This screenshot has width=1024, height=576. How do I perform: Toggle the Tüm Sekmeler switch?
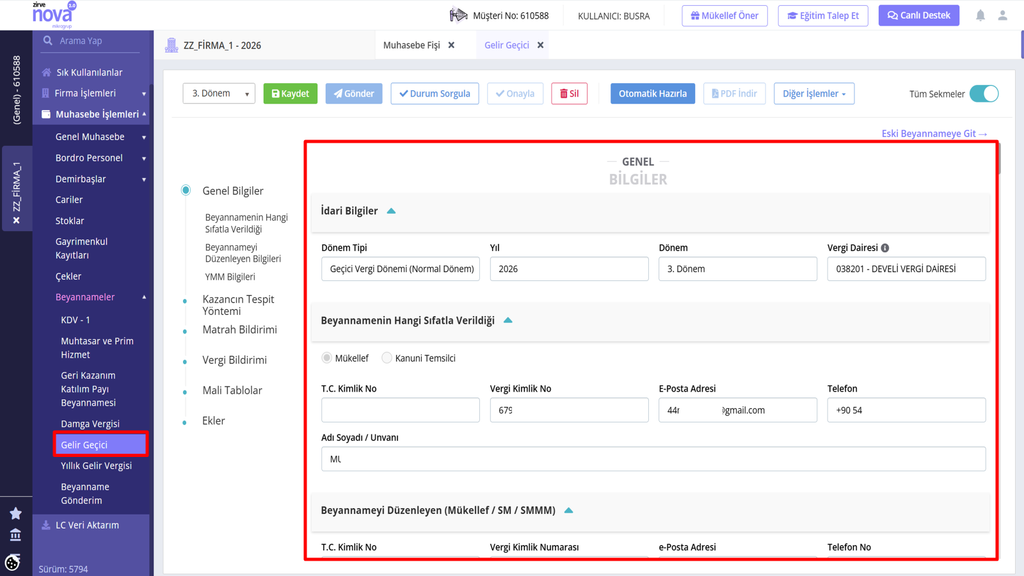[x=984, y=93]
